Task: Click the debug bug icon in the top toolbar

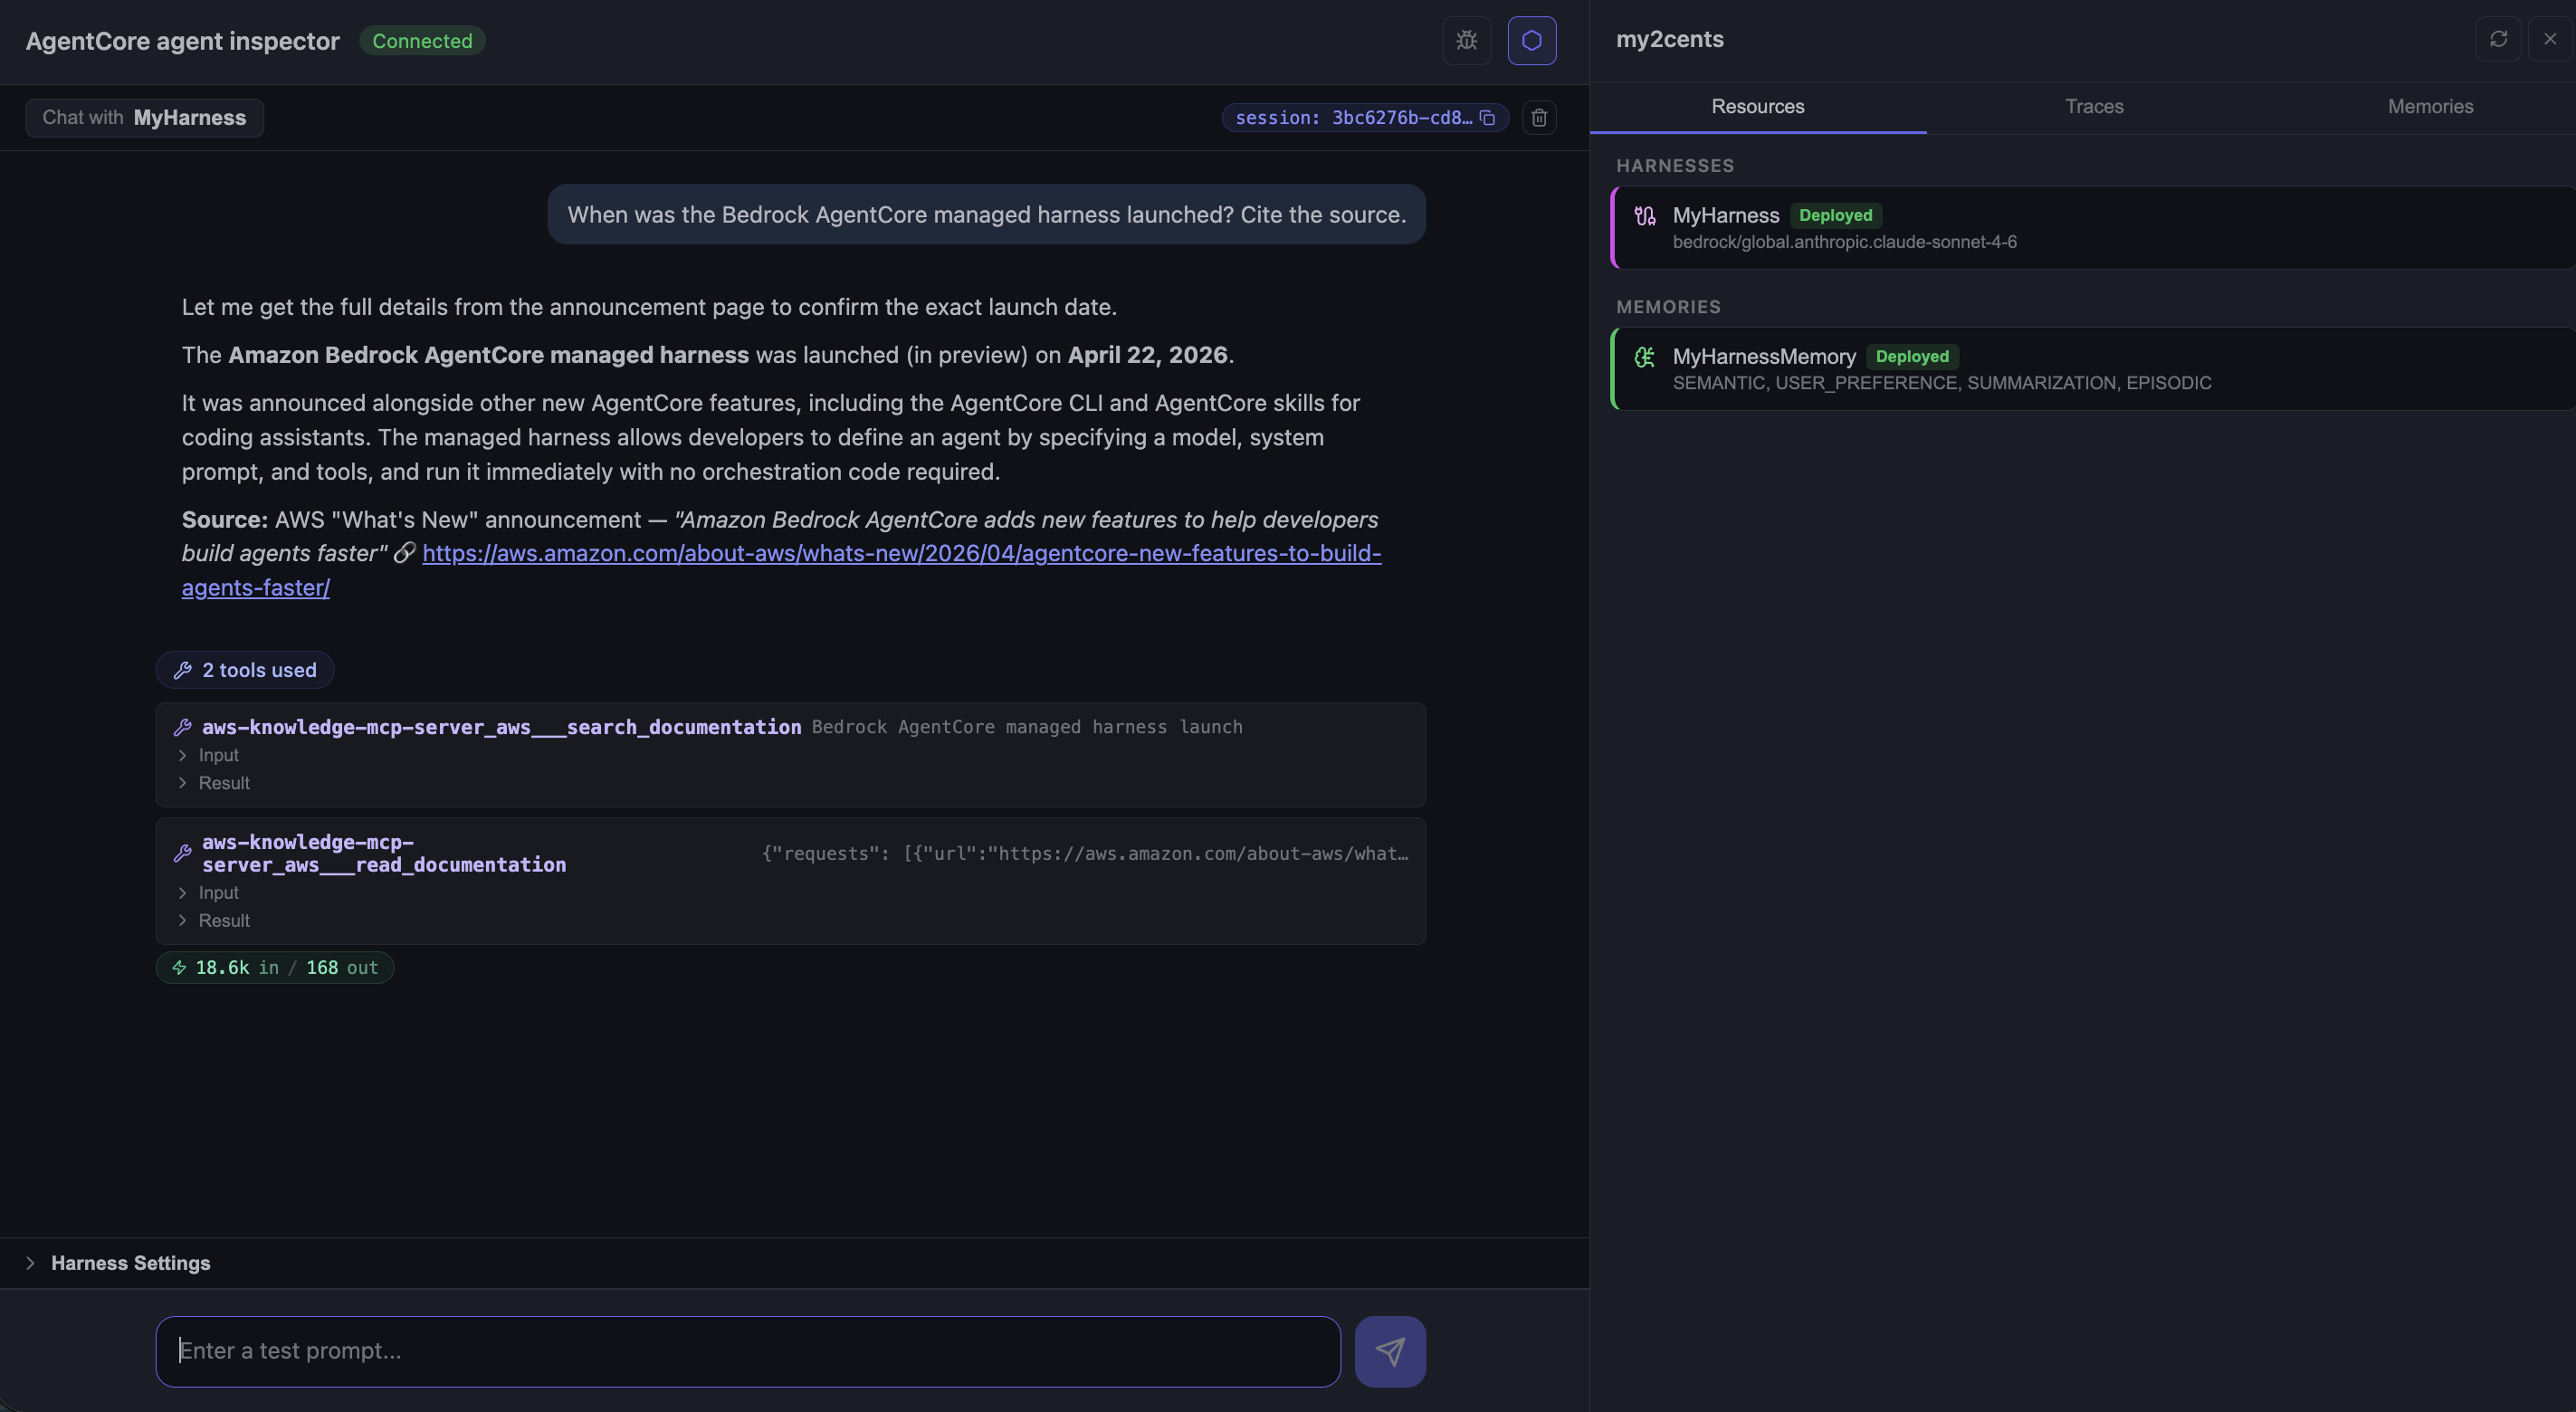Action: (x=1466, y=40)
